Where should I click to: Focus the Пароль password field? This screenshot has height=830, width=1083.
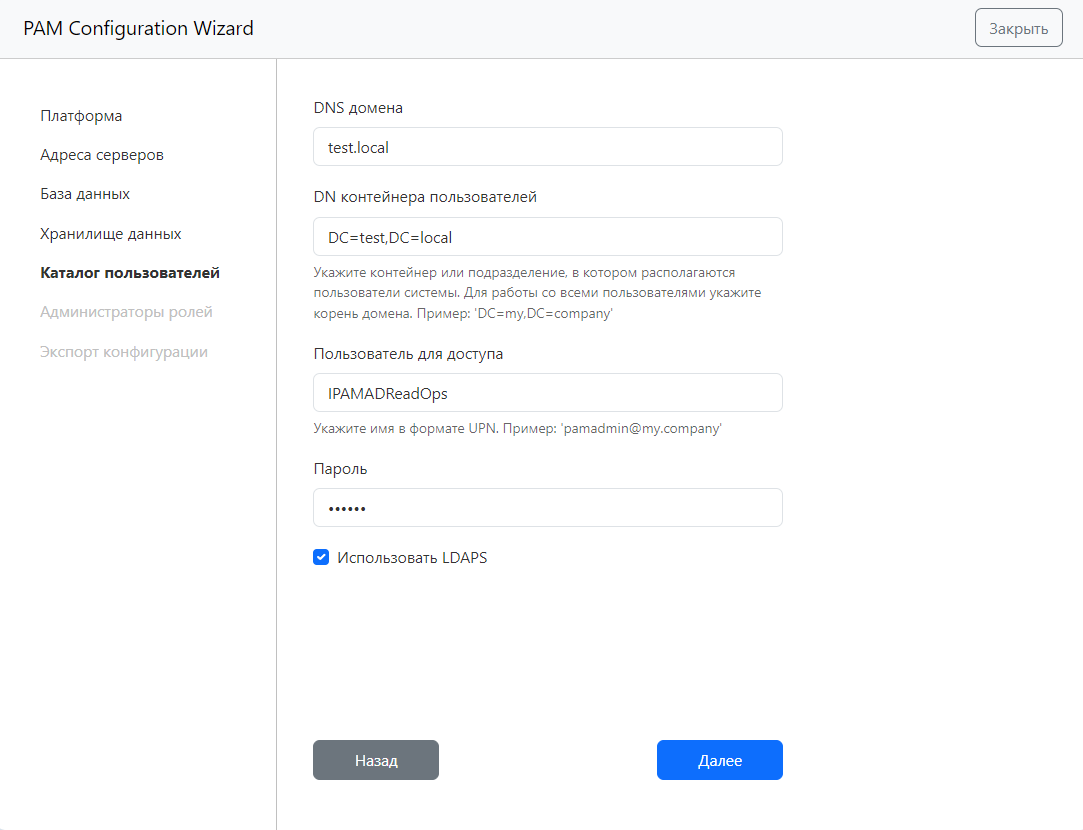(x=547, y=508)
